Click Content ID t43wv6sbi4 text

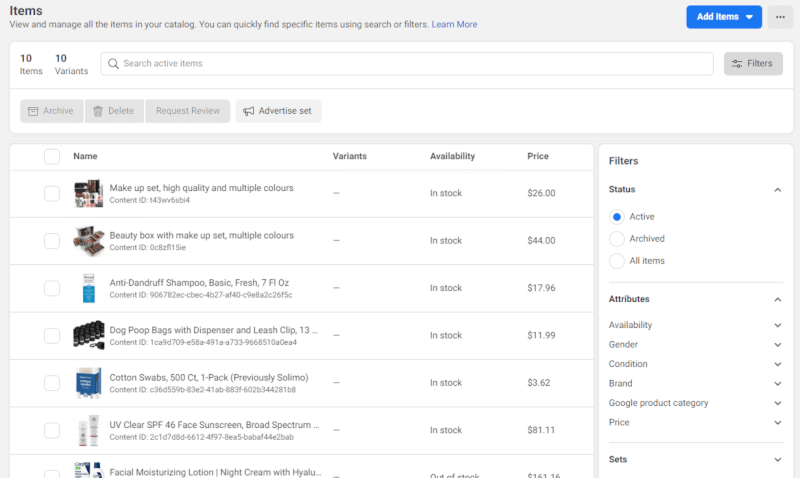coord(149,200)
